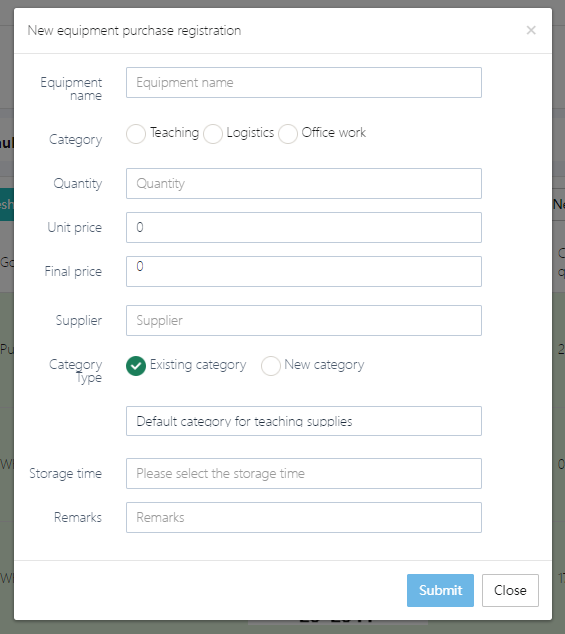
Task: Switch to the New category radio option
Action: [x=271, y=366]
